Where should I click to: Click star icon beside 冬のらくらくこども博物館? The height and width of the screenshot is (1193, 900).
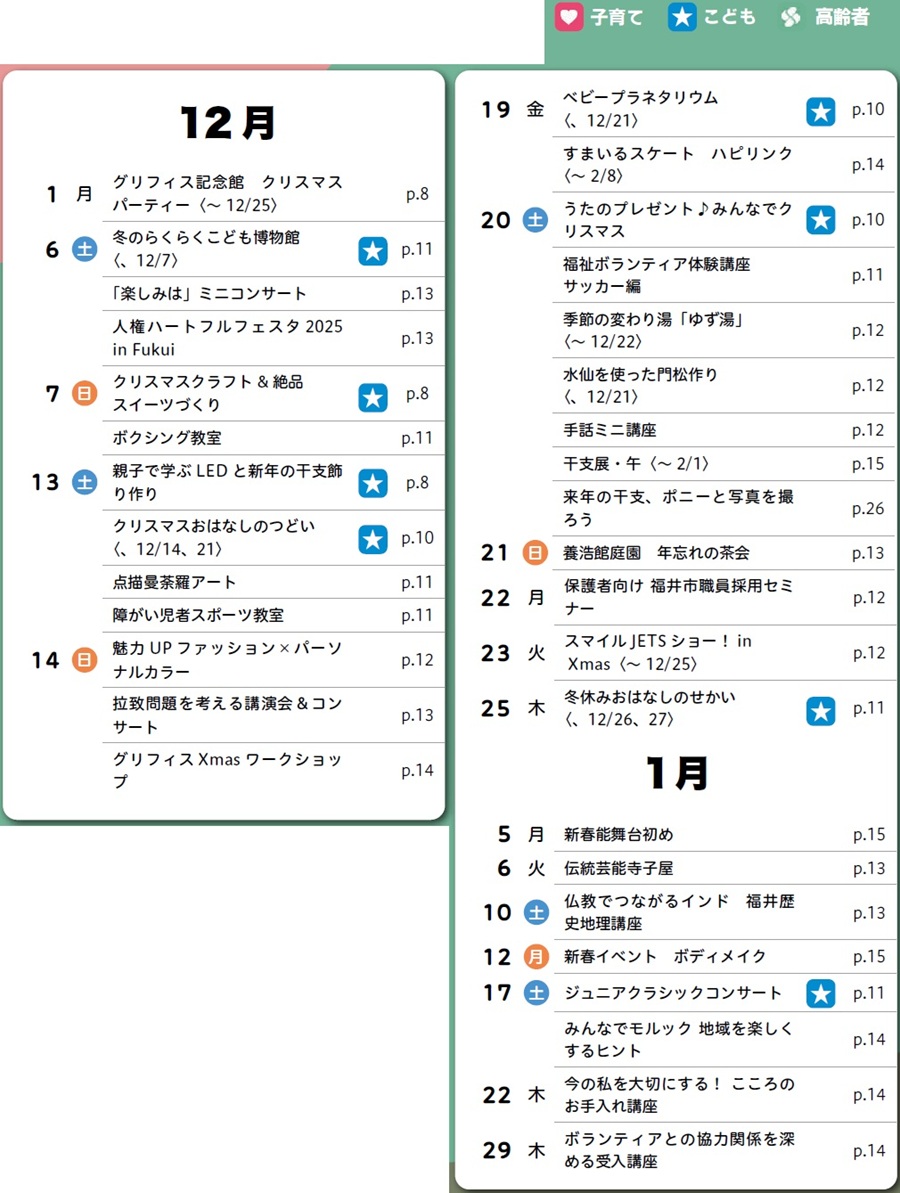(x=373, y=250)
